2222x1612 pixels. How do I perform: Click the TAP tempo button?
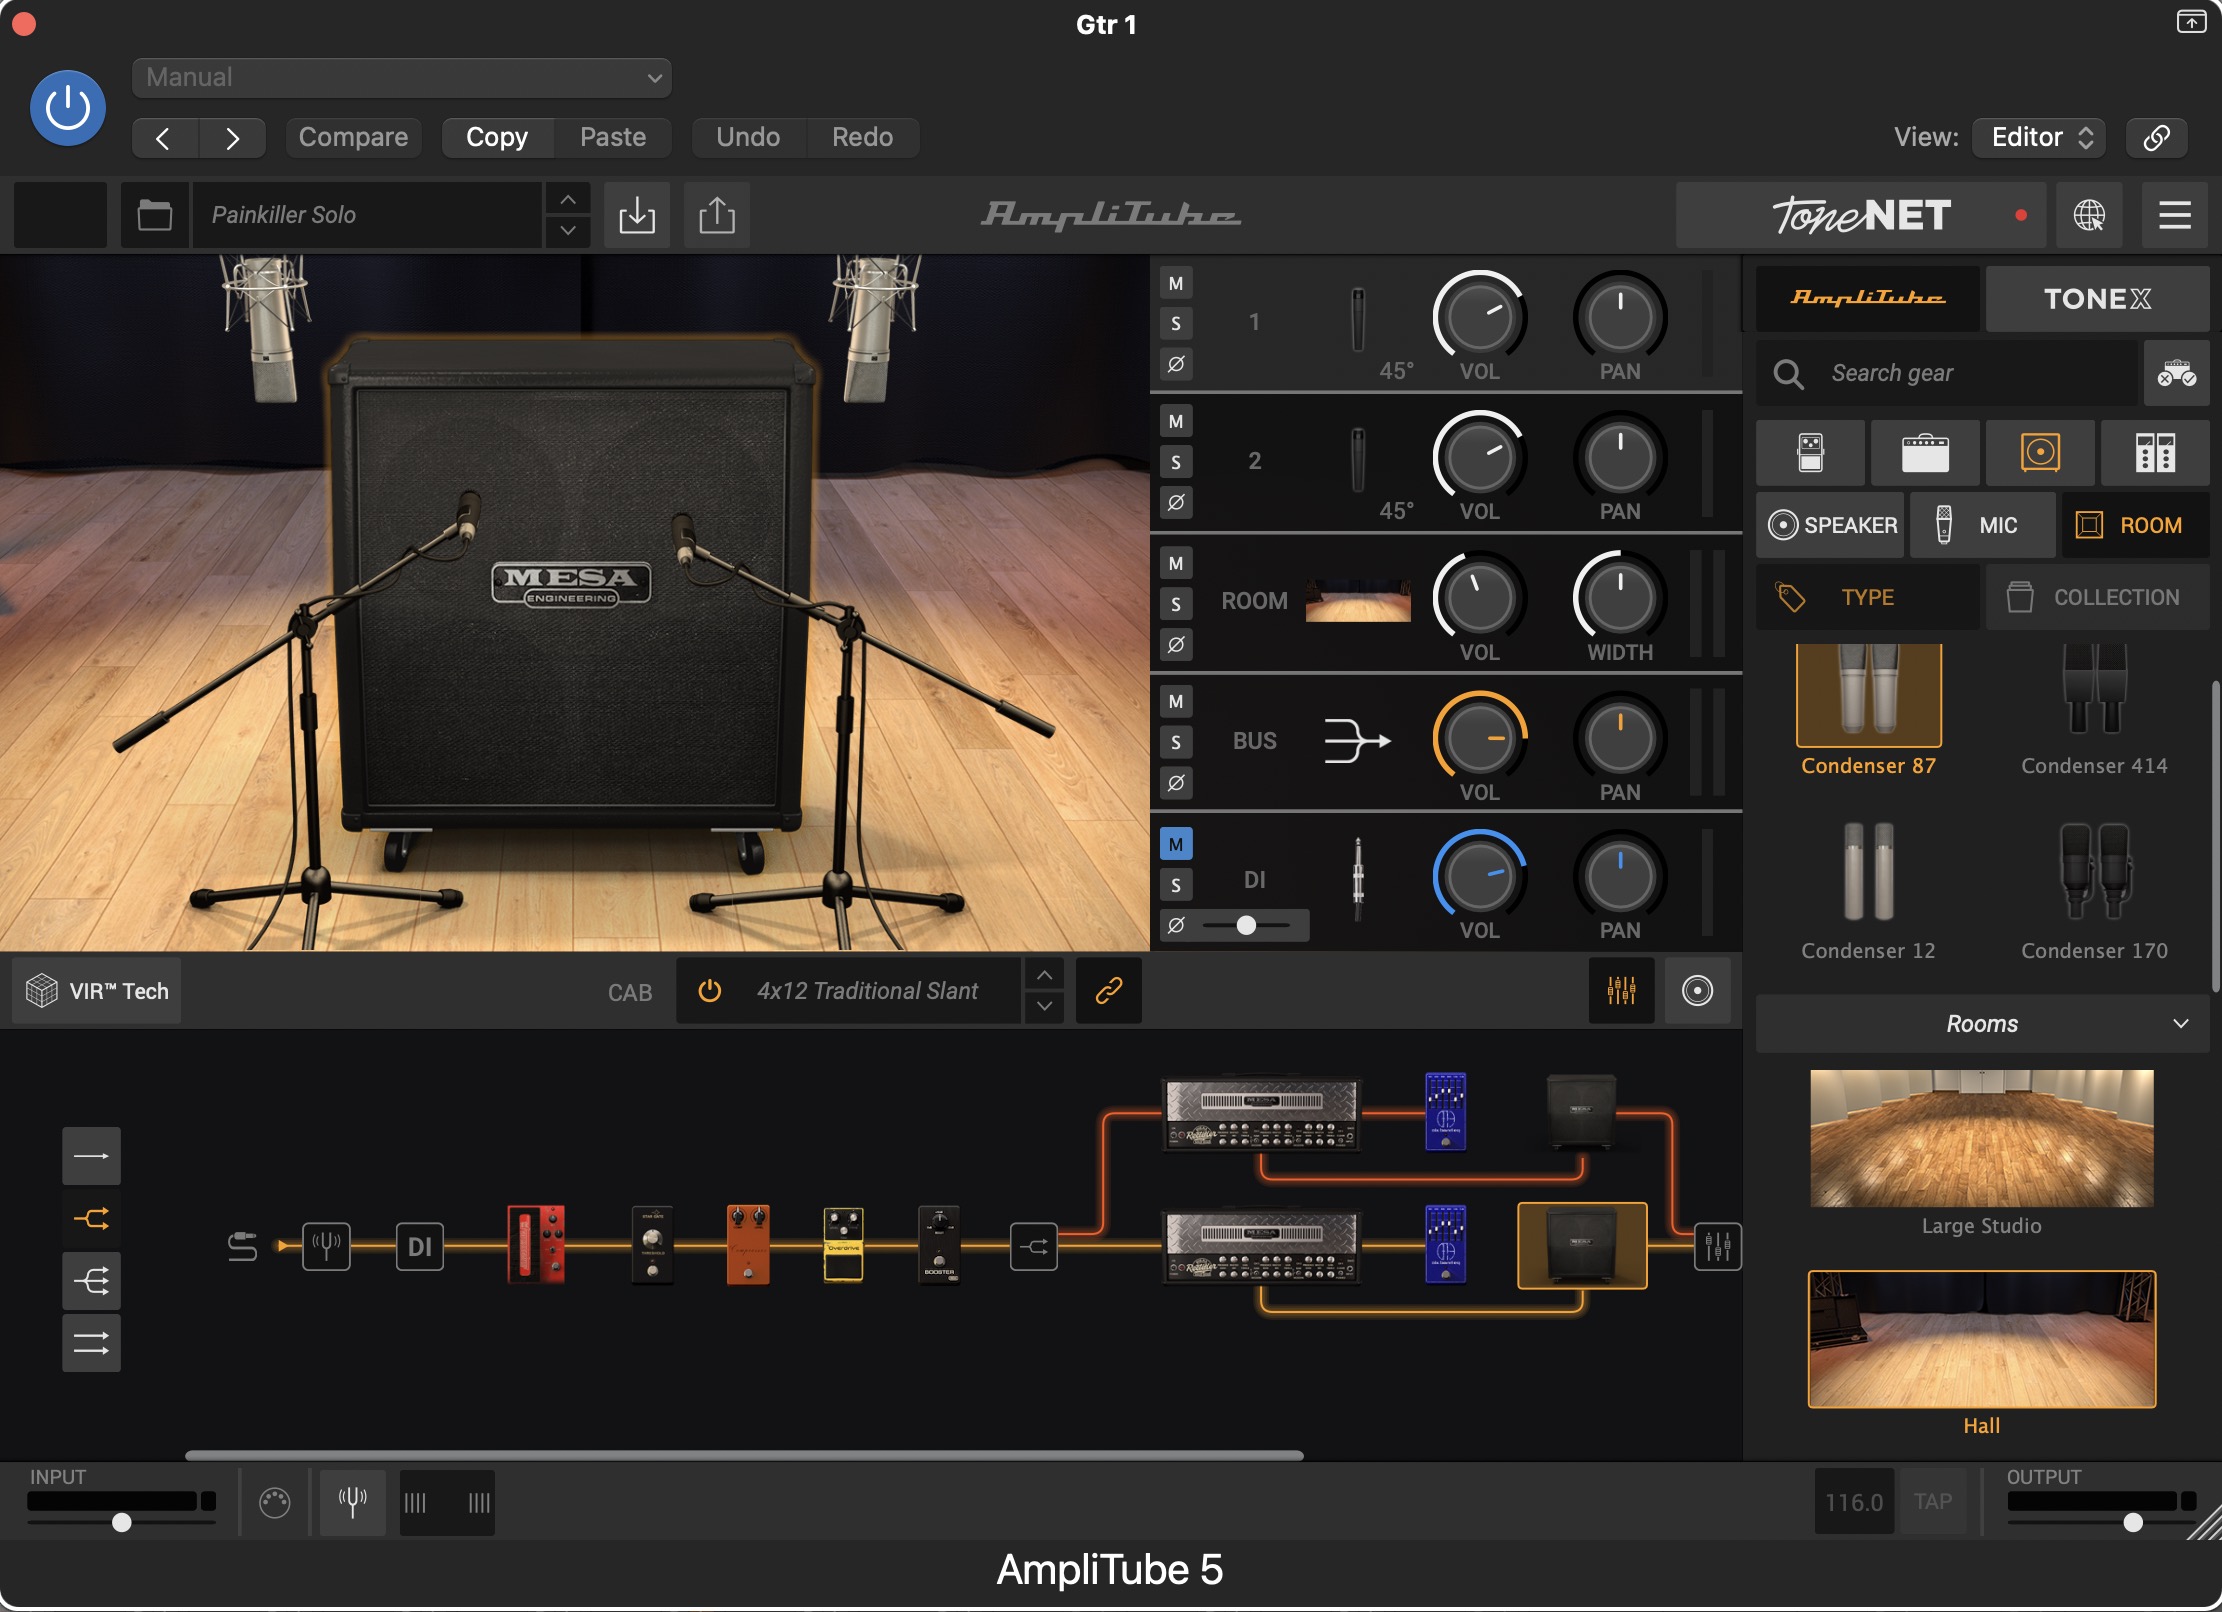(1932, 1501)
